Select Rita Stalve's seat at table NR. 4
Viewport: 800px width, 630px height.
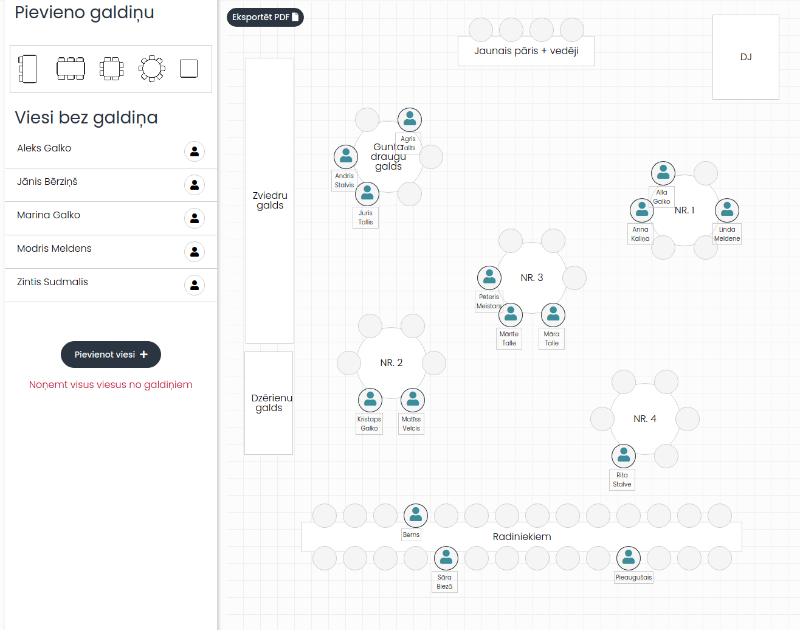point(623,456)
